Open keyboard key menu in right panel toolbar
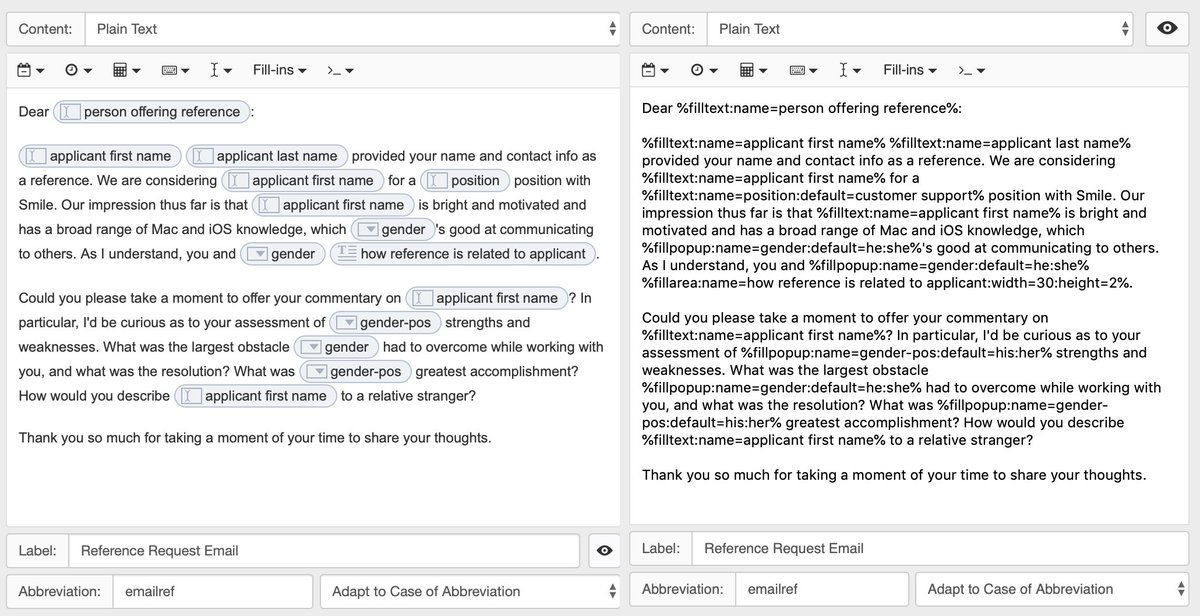This screenshot has width=1200, height=616. coord(803,70)
